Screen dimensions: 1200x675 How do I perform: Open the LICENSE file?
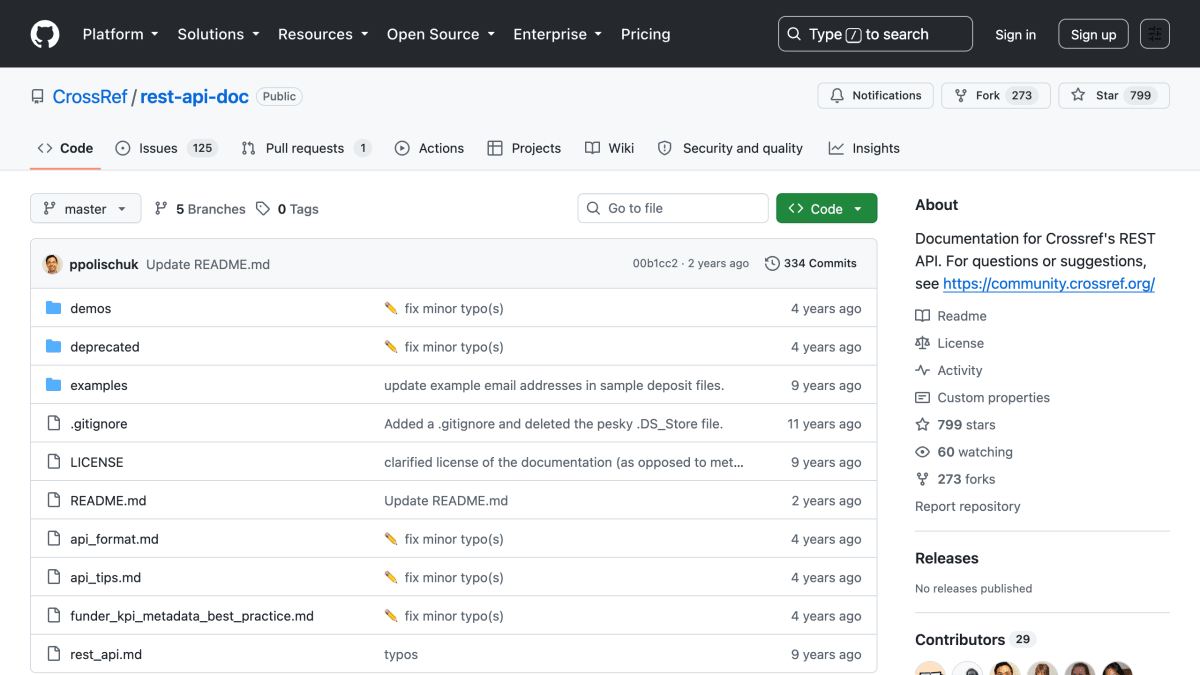(96, 462)
